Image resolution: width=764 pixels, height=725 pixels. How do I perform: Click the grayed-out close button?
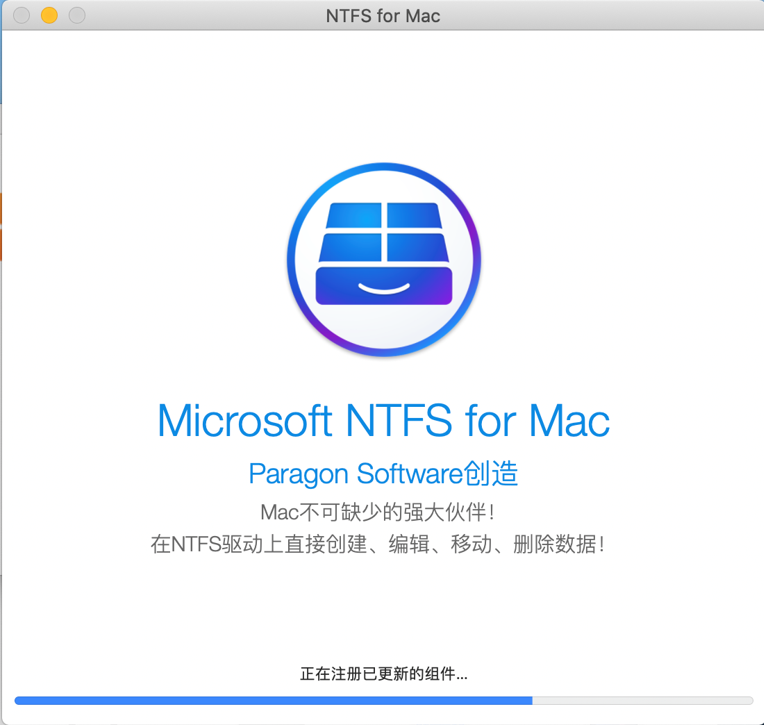click(22, 16)
